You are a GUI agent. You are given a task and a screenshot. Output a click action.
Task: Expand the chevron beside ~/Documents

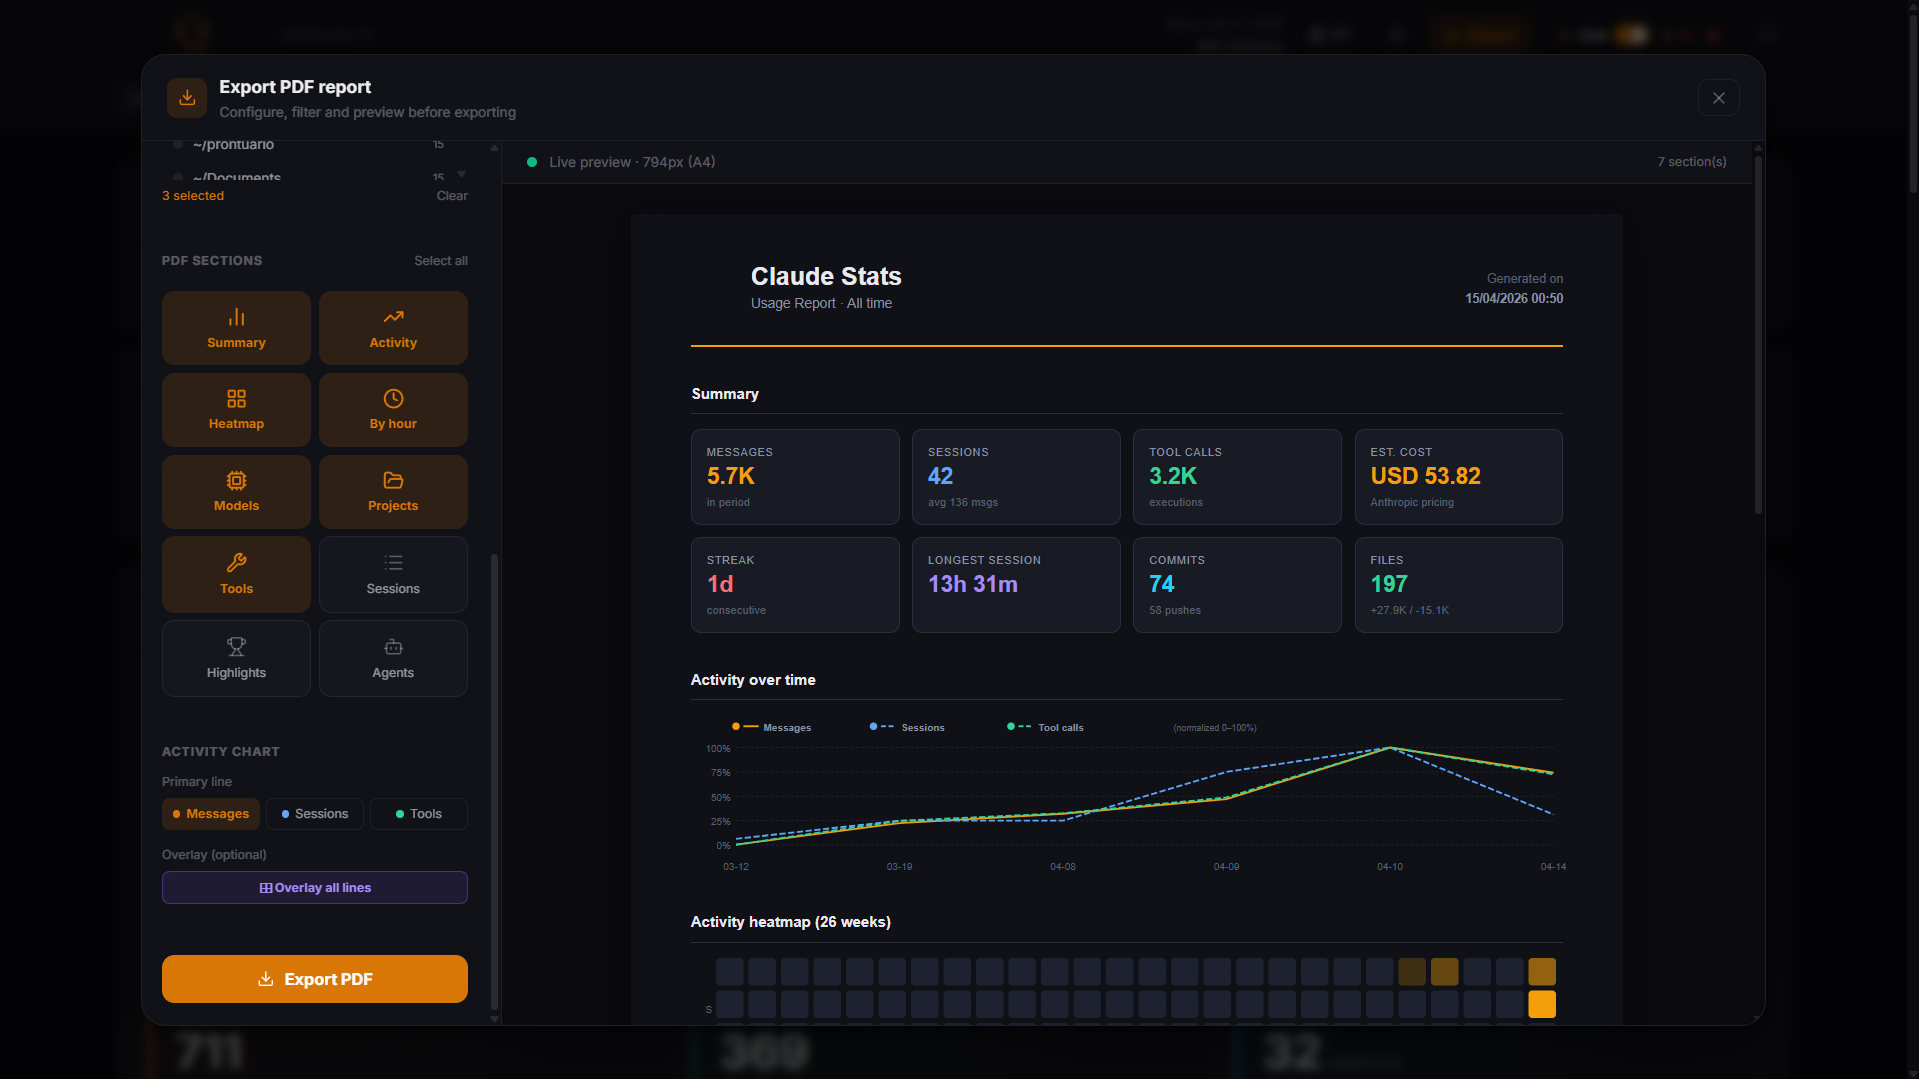[x=461, y=172]
